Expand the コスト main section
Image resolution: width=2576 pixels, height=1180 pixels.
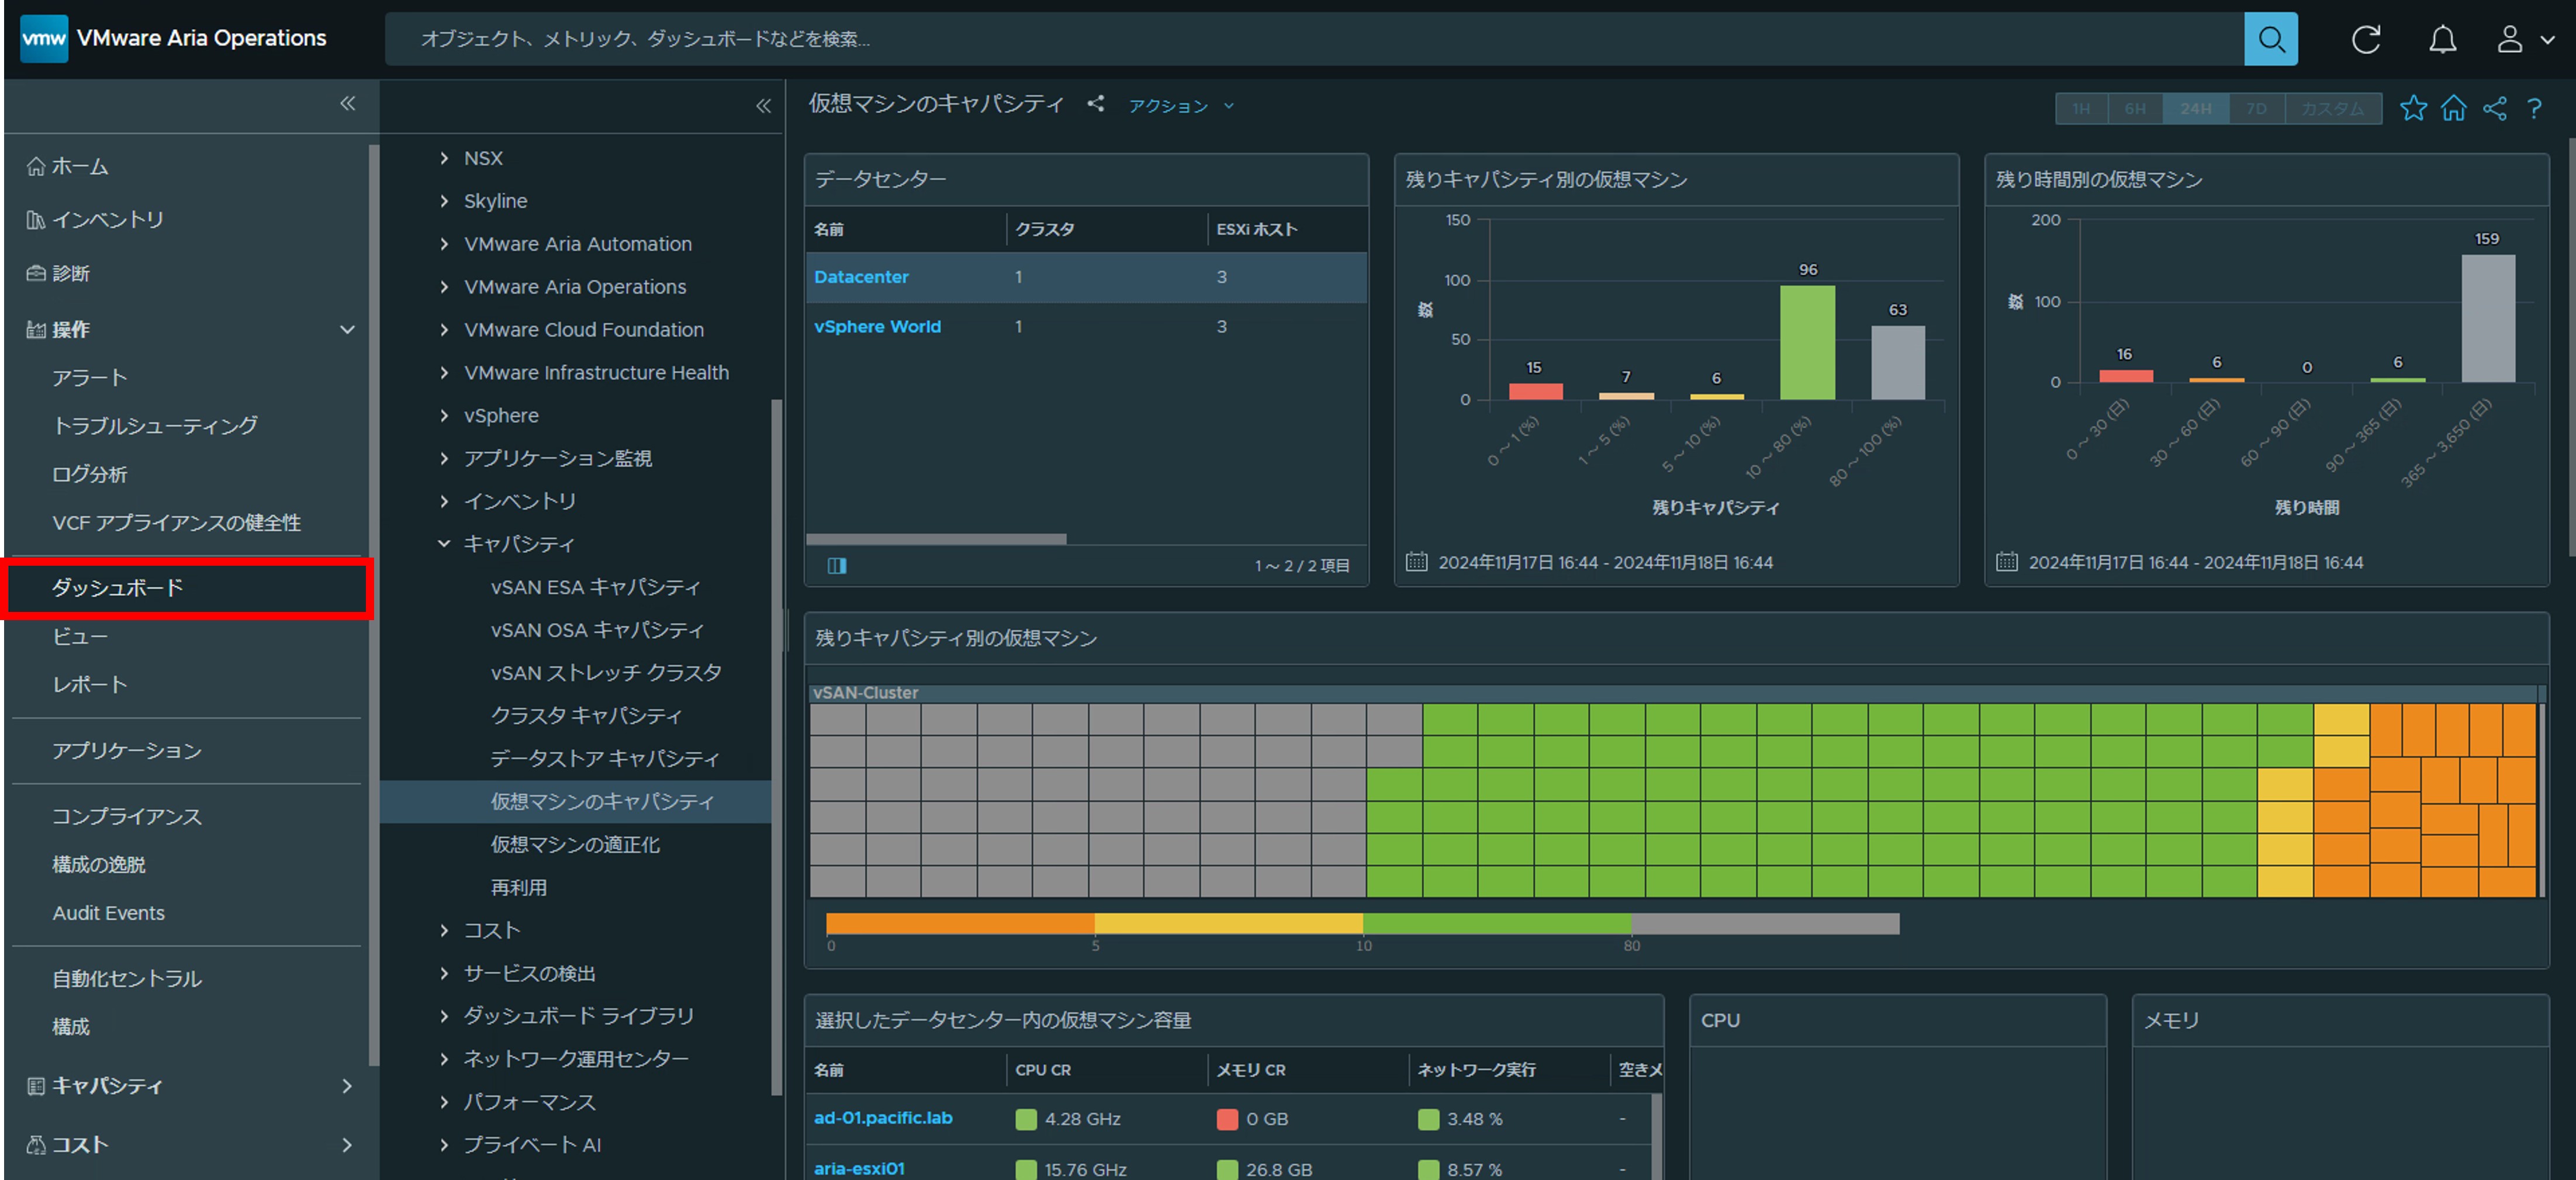347,1144
